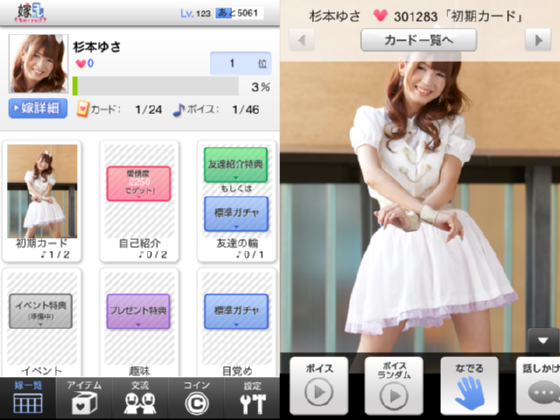
Task: Click the カード一覧へ button
Action: 419,40
